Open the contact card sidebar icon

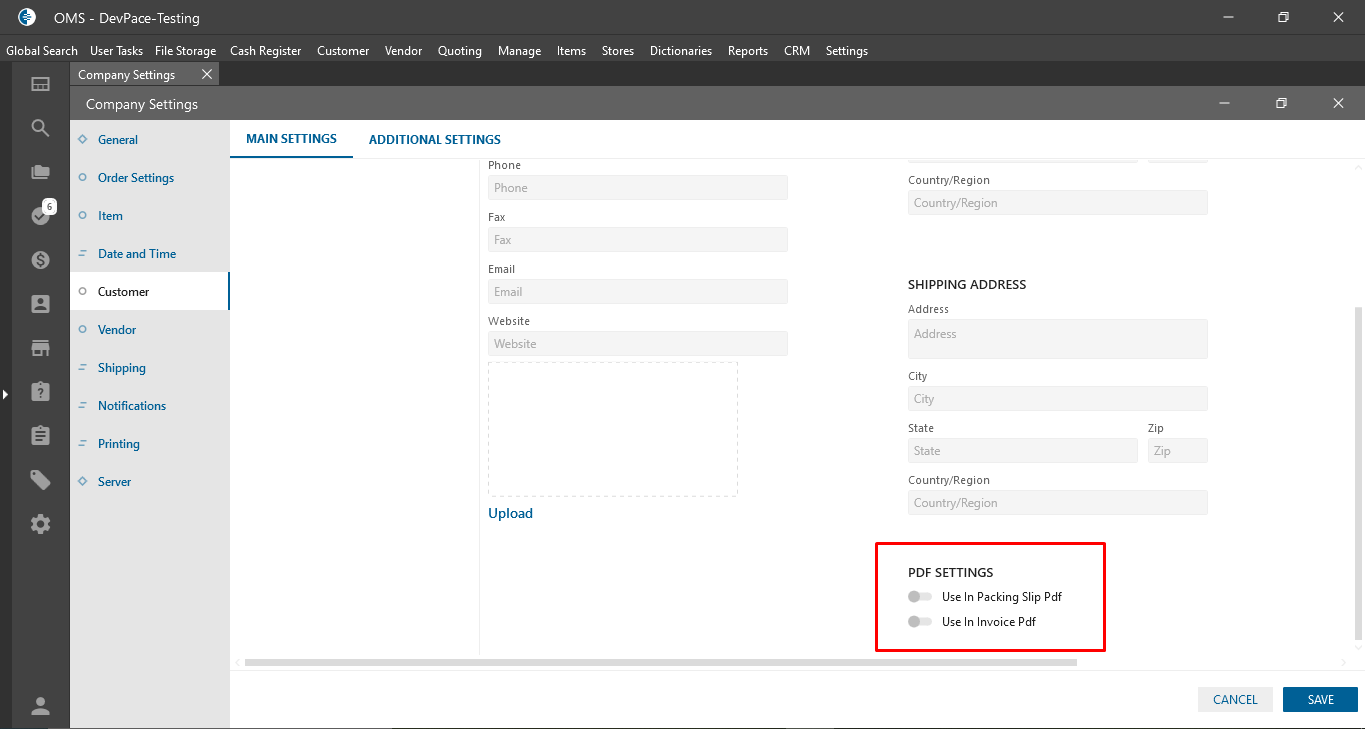tap(40, 304)
